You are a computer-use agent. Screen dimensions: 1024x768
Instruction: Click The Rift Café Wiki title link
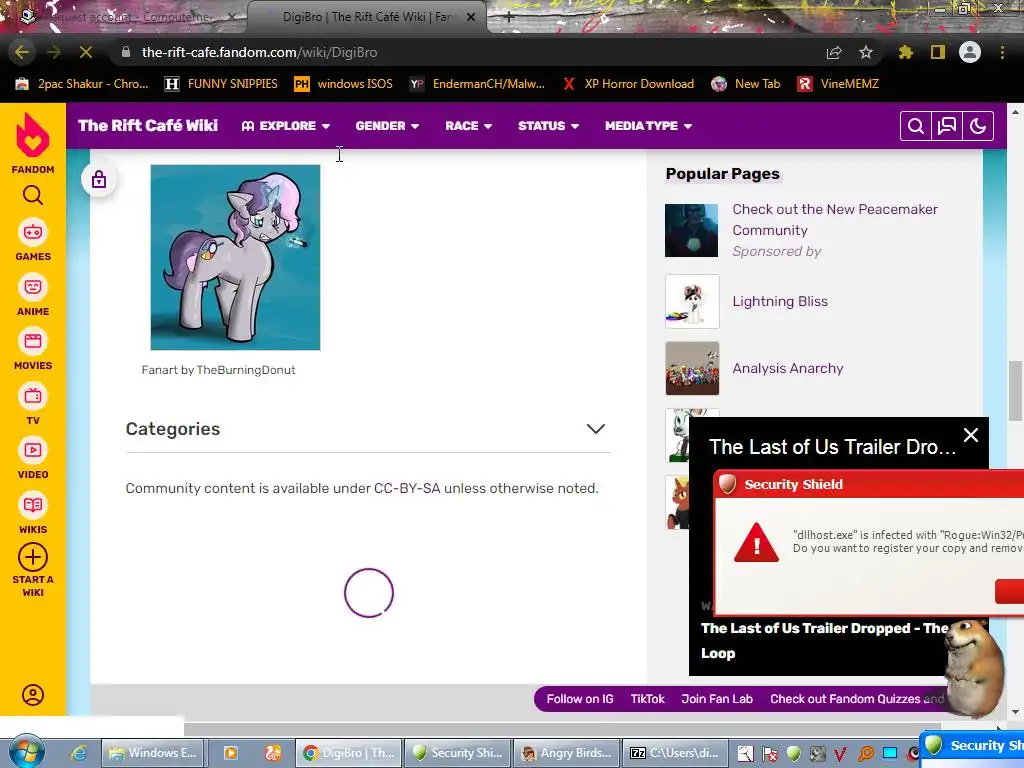click(148, 126)
